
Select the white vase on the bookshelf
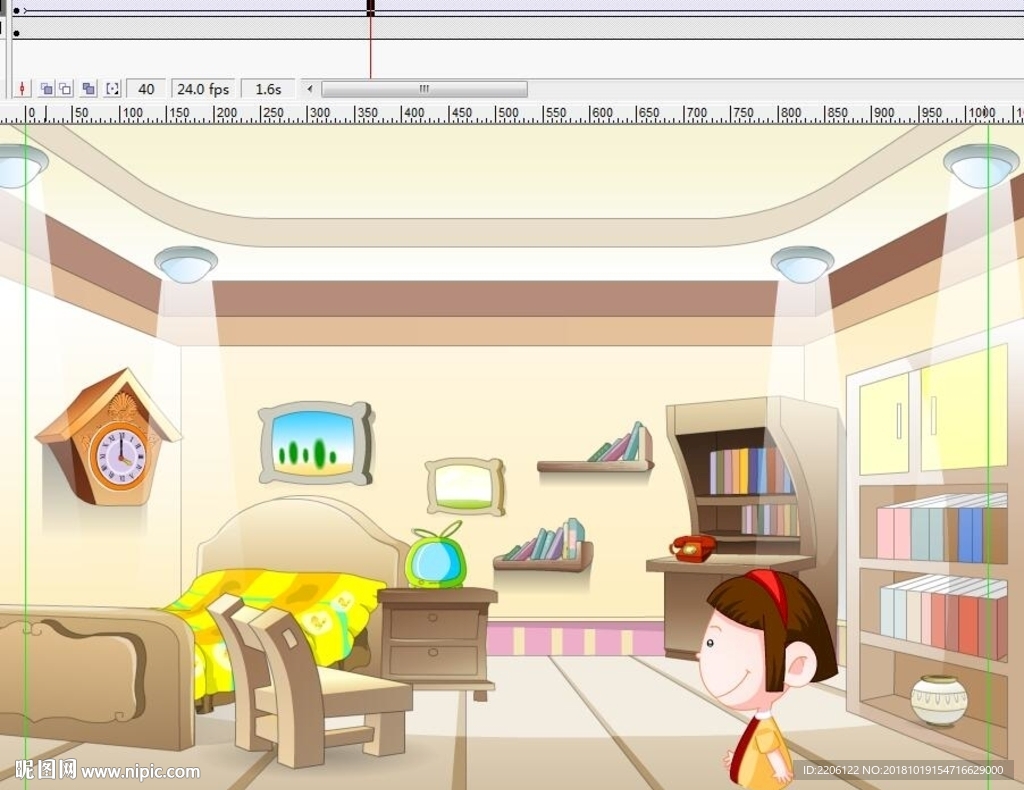pyautogui.click(x=938, y=701)
